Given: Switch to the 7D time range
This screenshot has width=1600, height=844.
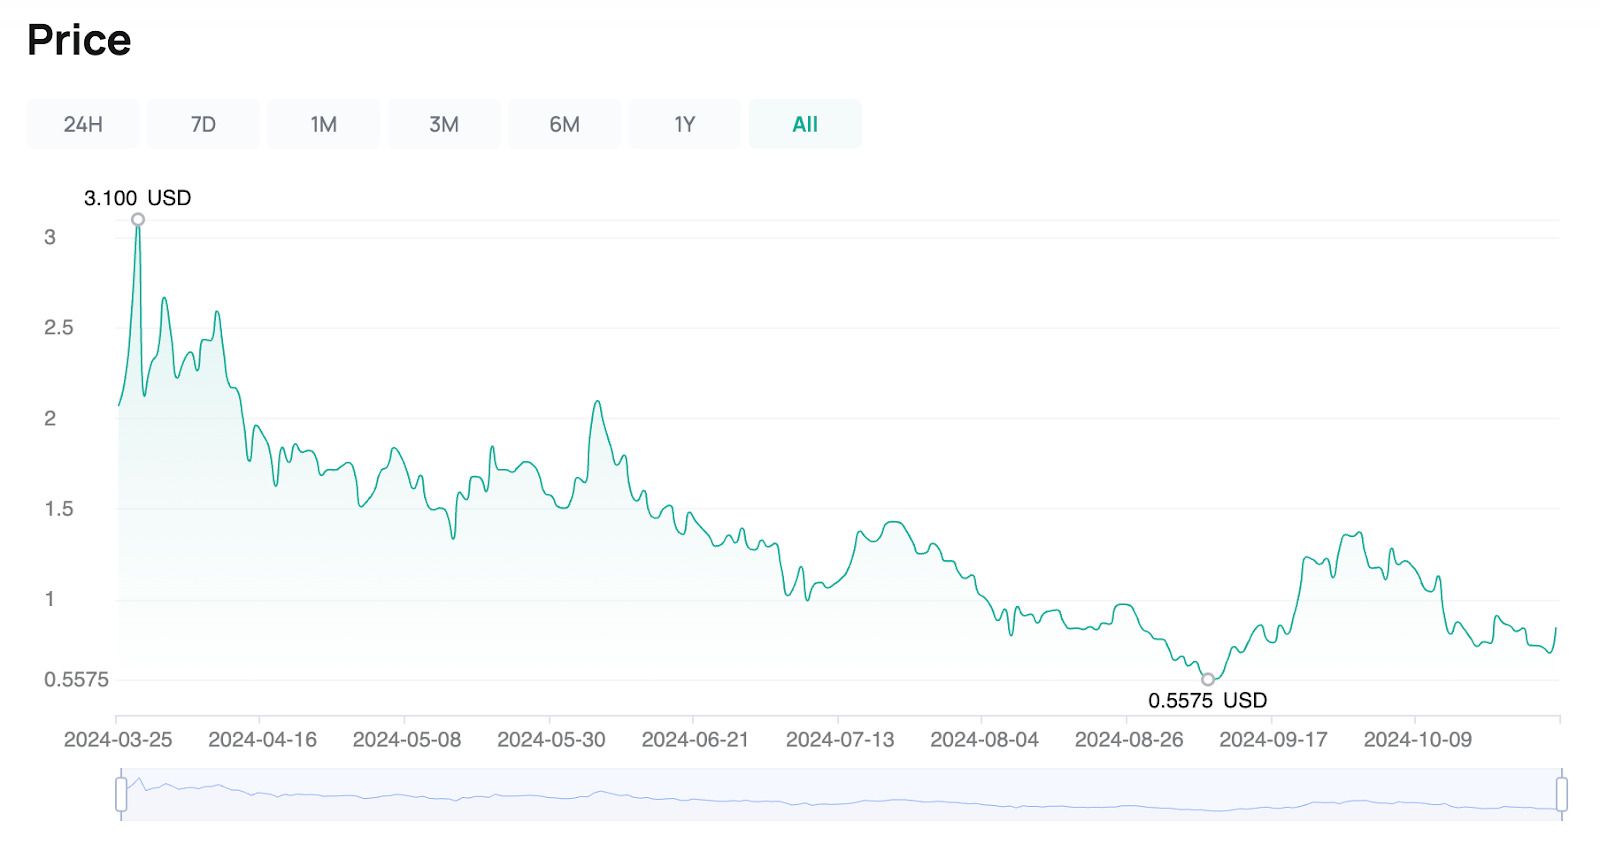Looking at the screenshot, I should pos(203,124).
